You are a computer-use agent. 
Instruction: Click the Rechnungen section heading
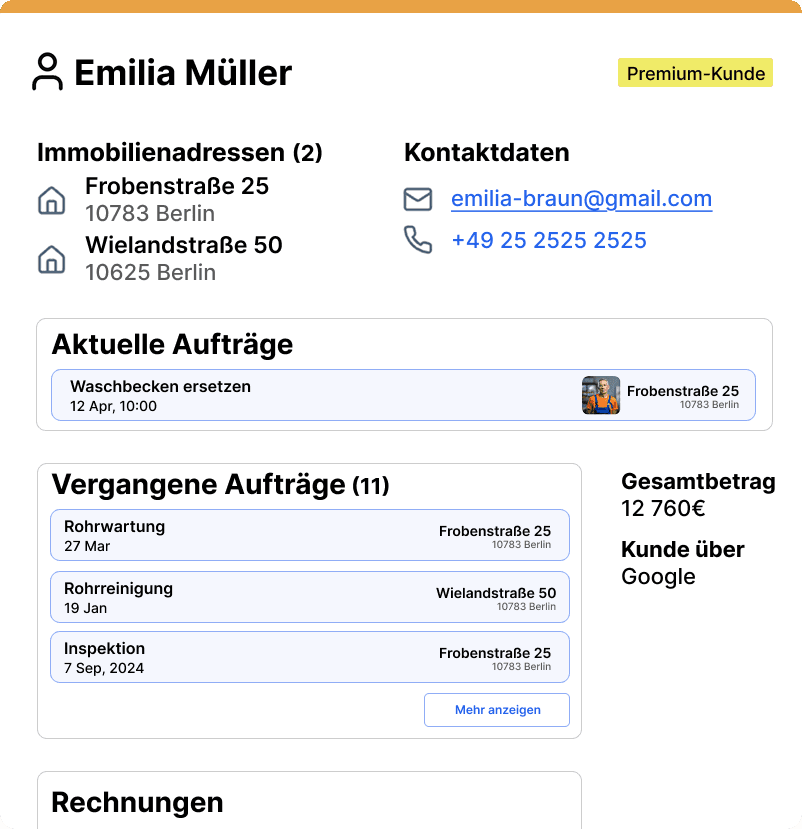137,802
